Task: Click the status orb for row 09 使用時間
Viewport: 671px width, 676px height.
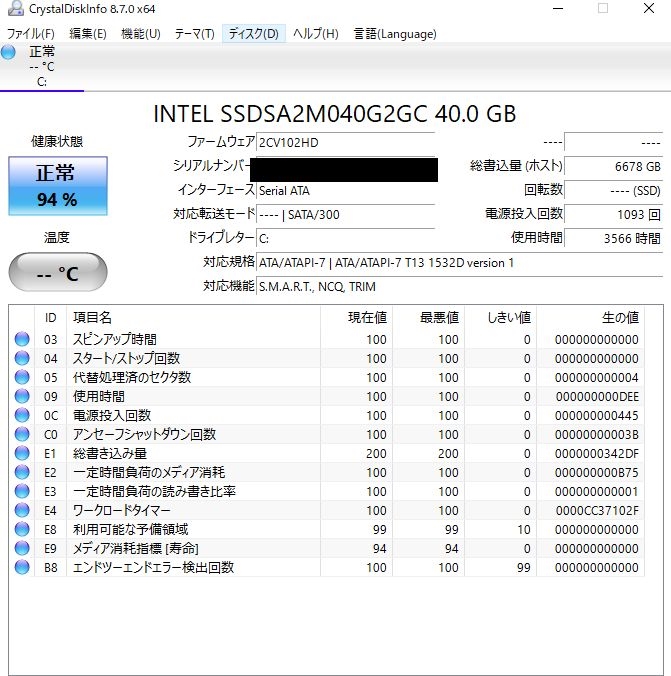Action: pos(22,396)
